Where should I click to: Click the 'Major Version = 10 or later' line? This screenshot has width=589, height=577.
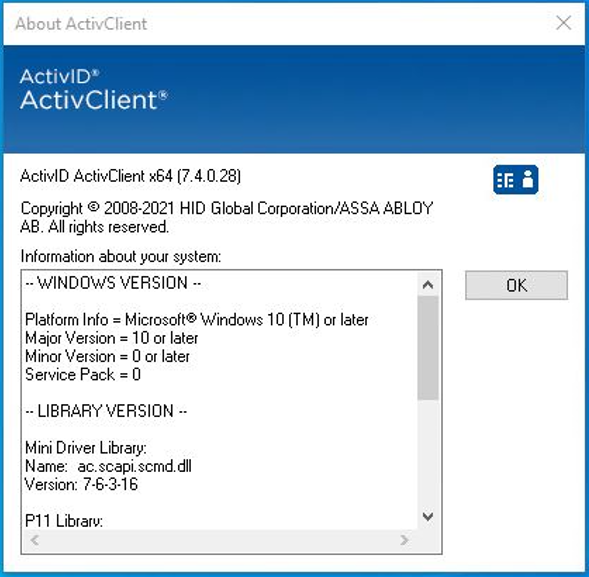(112, 338)
